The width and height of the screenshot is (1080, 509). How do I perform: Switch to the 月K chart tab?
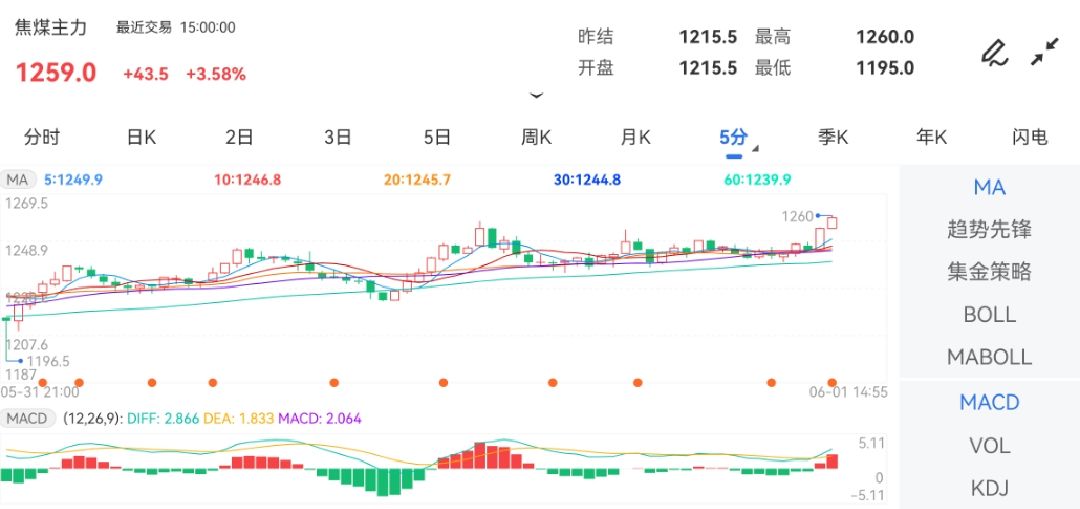point(635,137)
